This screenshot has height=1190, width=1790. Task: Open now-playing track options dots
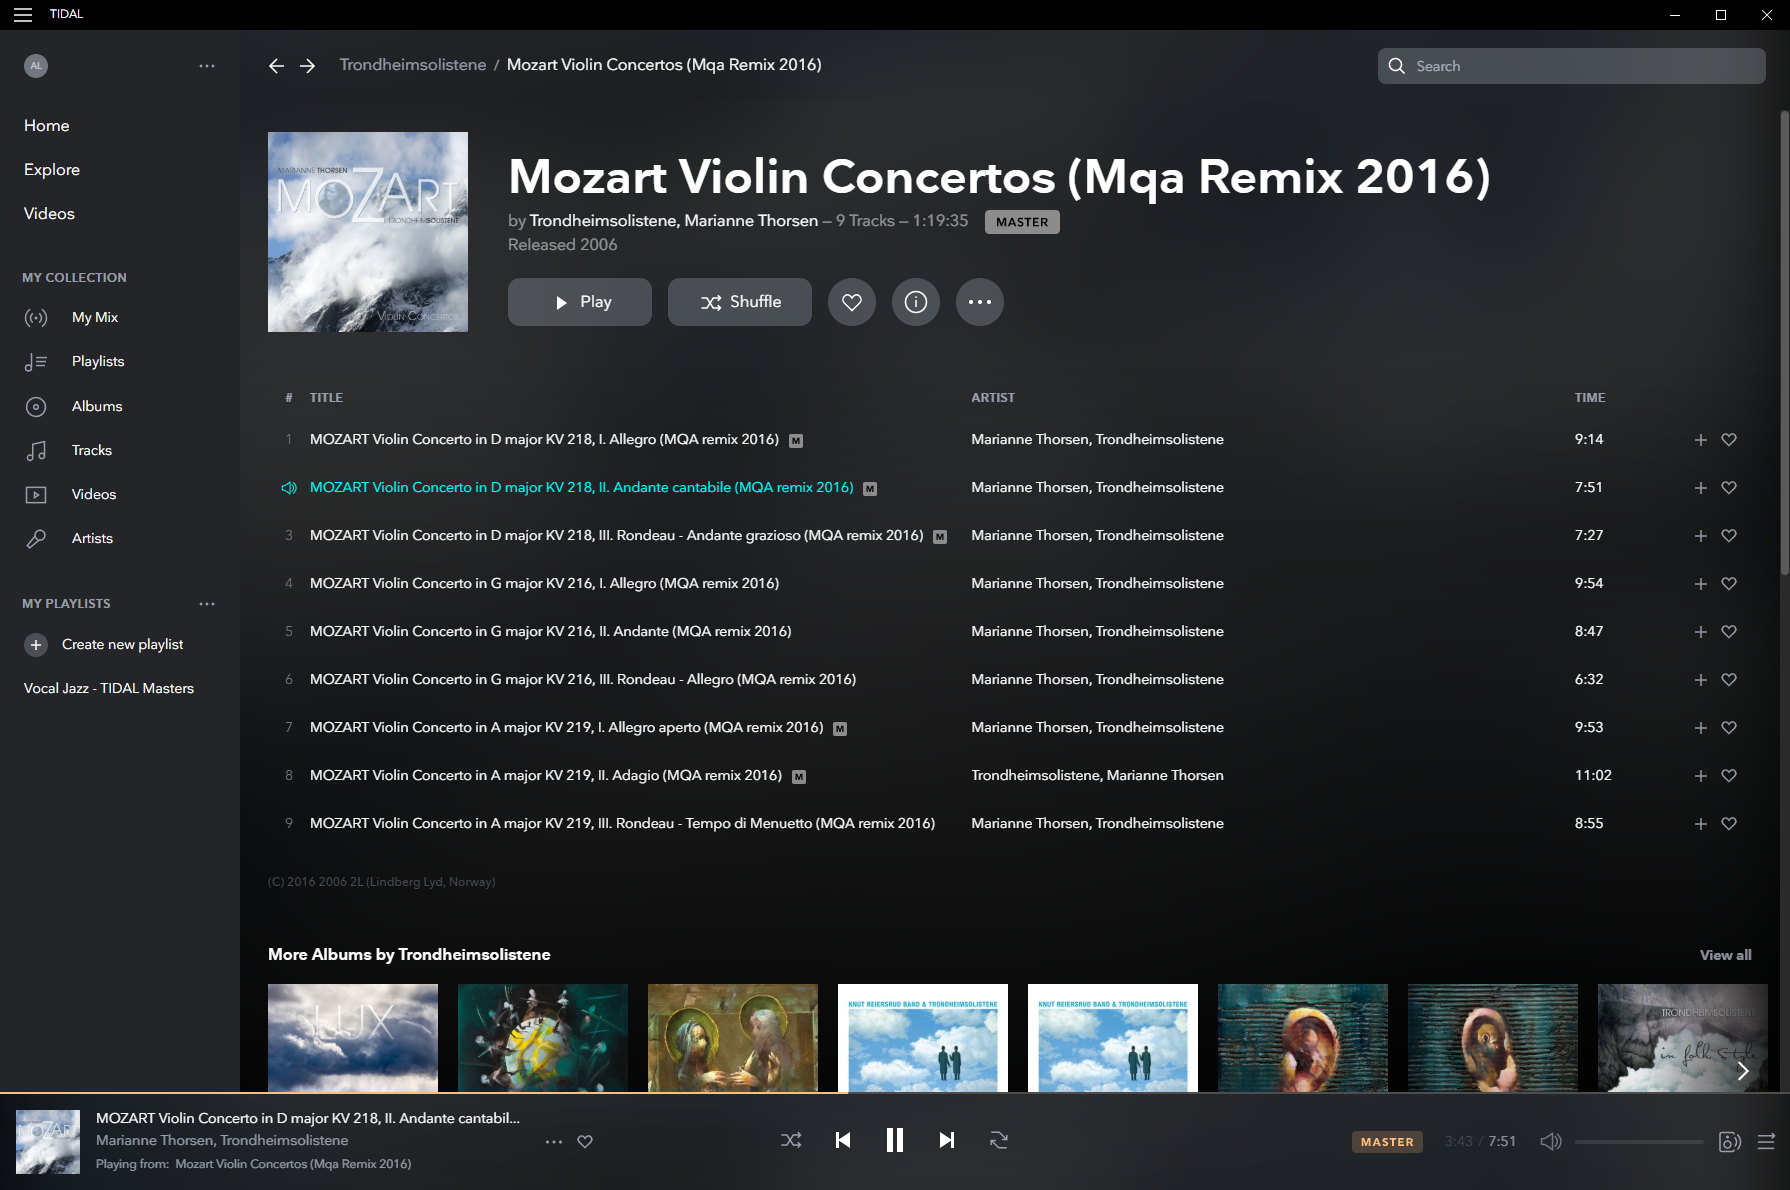tap(554, 1142)
